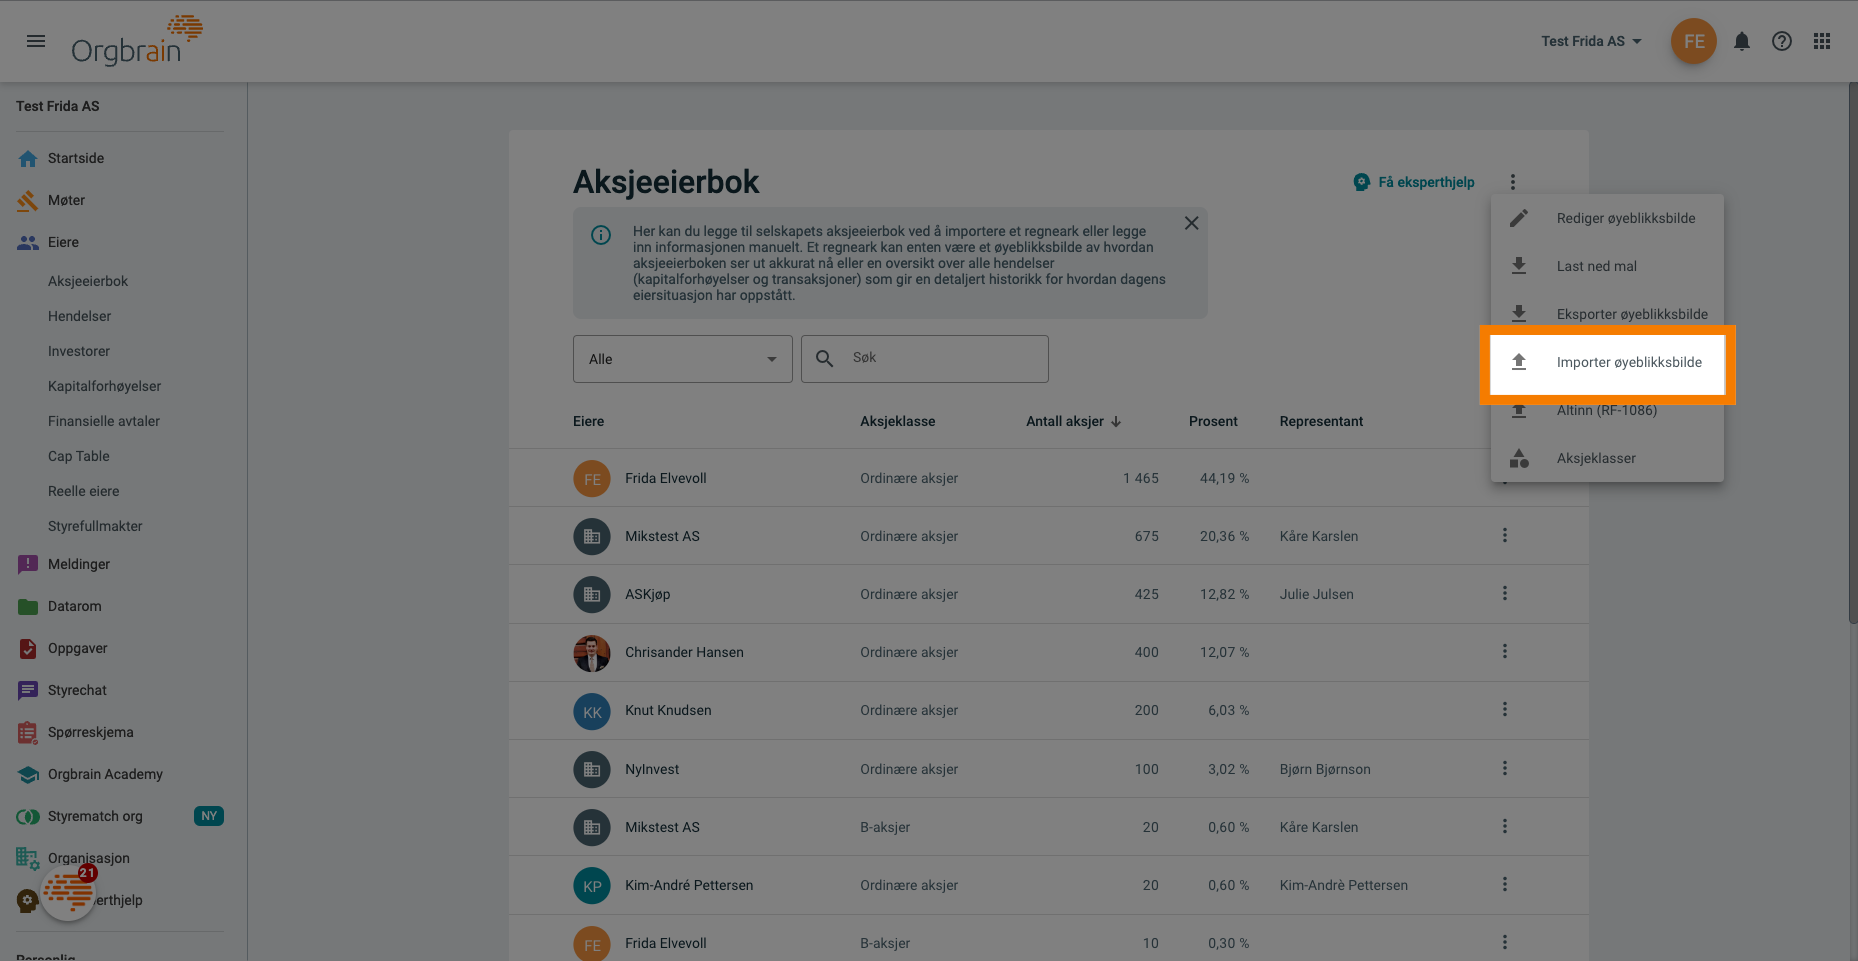Image resolution: width=1858 pixels, height=961 pixels.
Task: Click the KP avatar for Kim-André Pettersen
Action: pyautogui.click(x=592, y=885)
